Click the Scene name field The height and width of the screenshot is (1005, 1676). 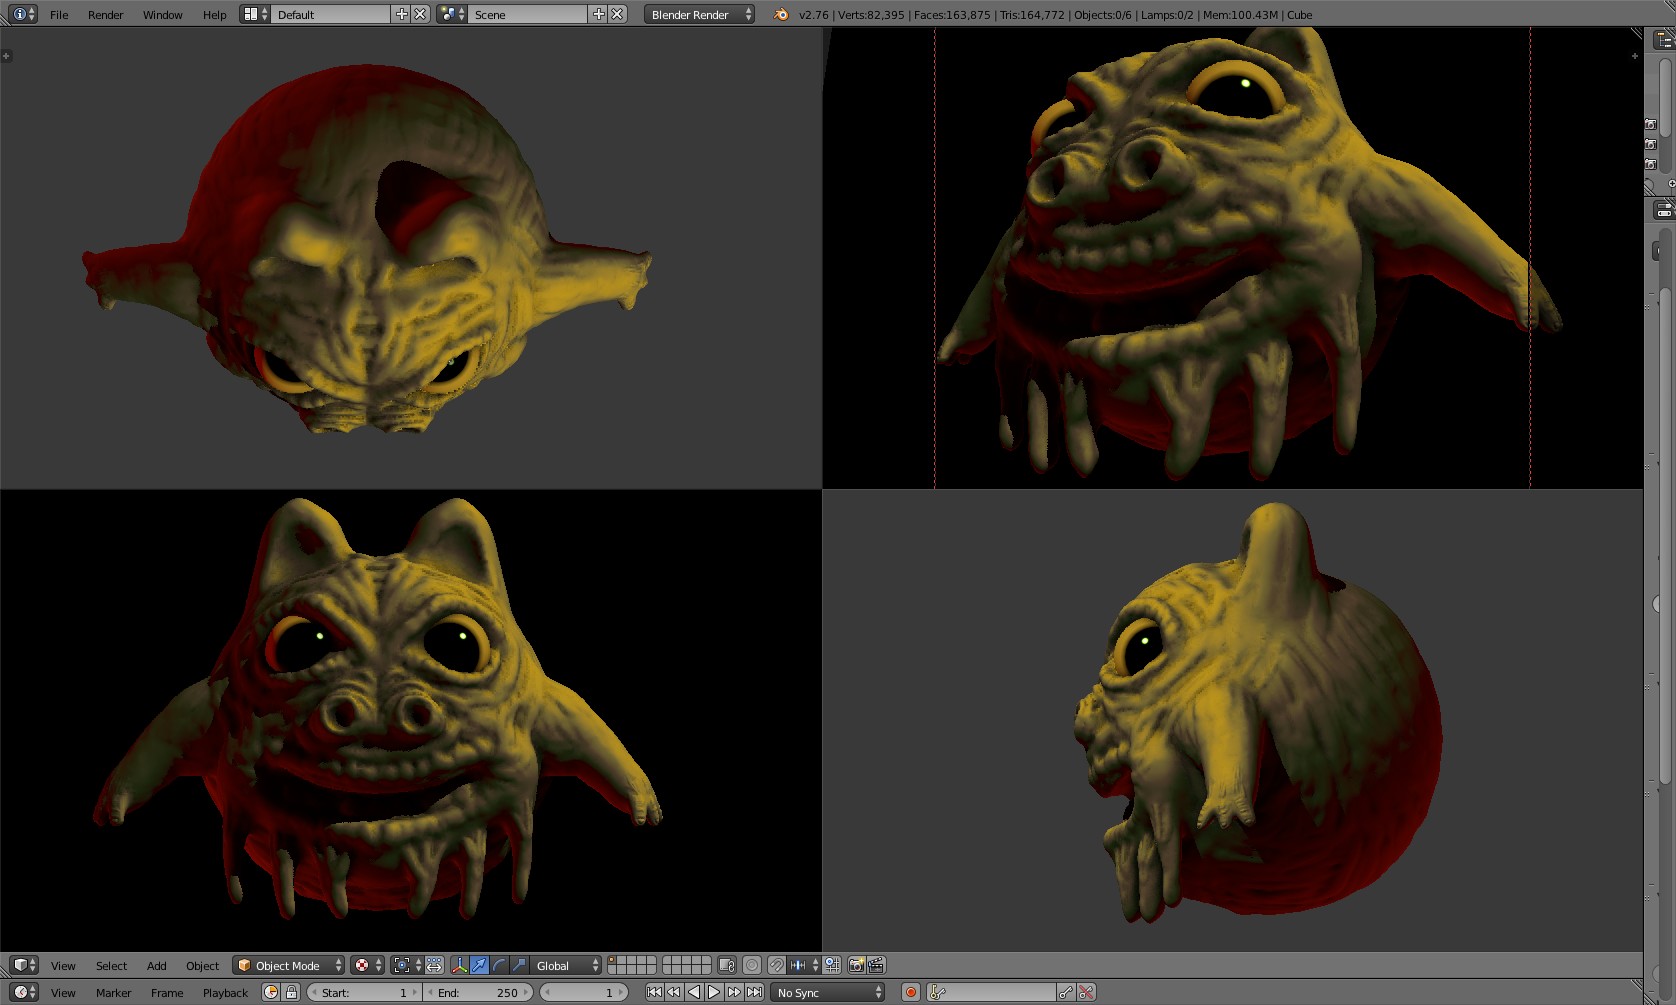click(x=528, y=14)
